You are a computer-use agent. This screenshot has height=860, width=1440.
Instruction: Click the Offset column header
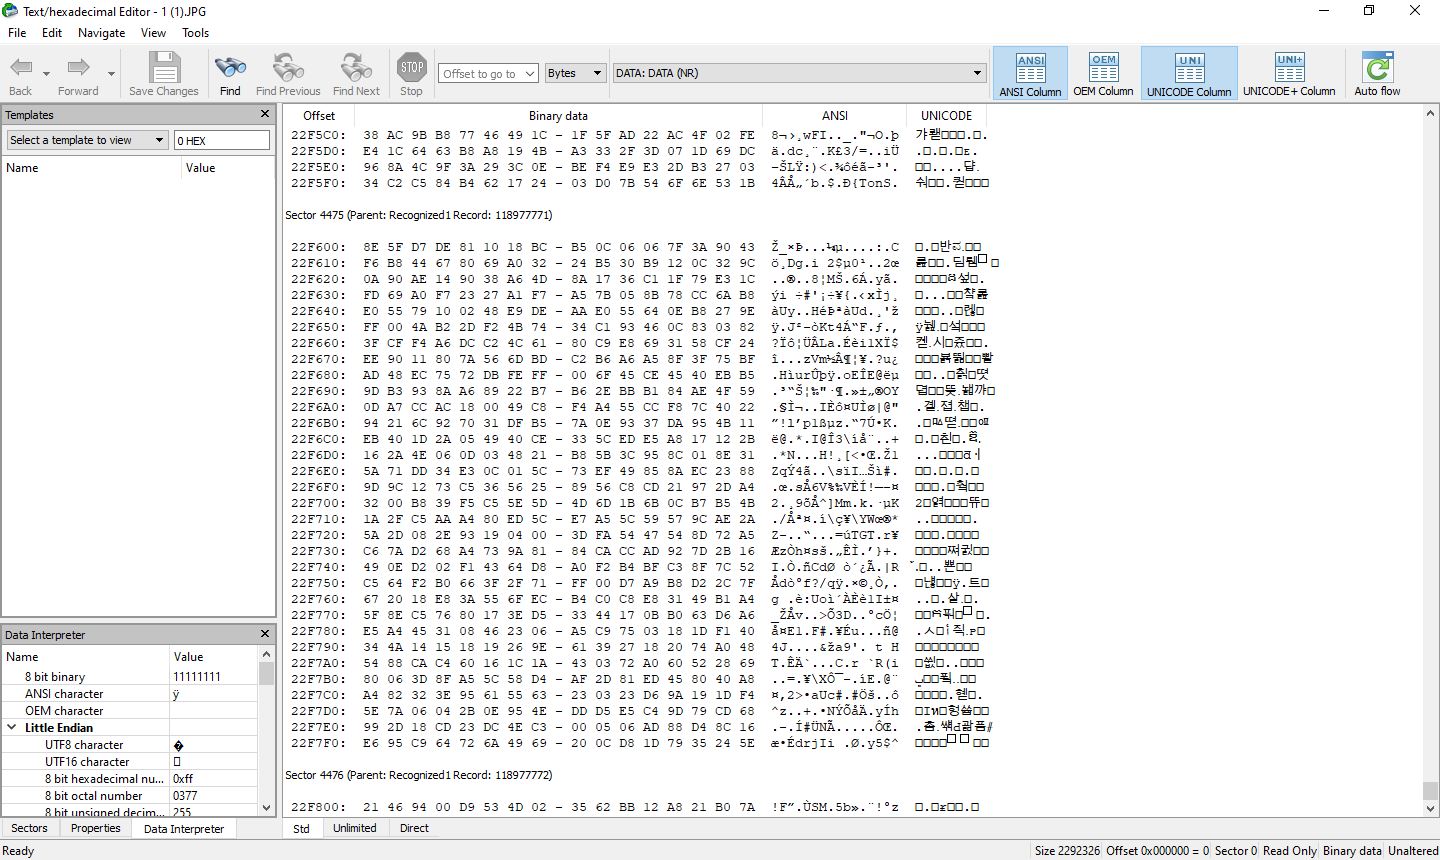319,115
